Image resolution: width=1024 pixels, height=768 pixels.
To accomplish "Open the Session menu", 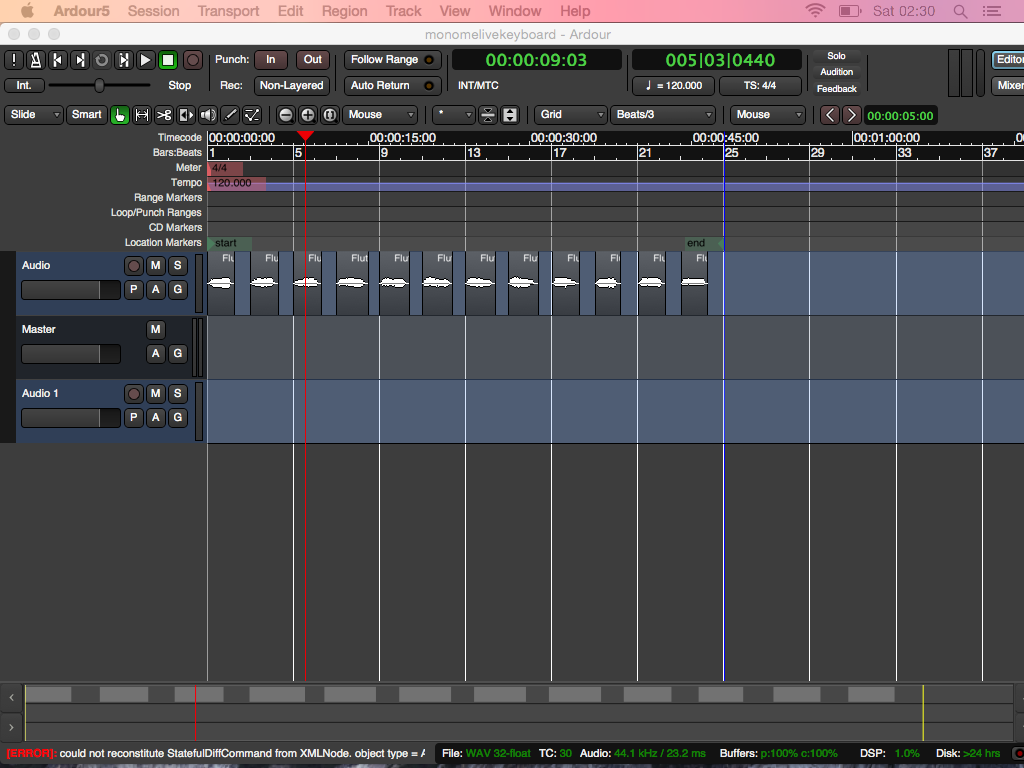I will 153,11.
